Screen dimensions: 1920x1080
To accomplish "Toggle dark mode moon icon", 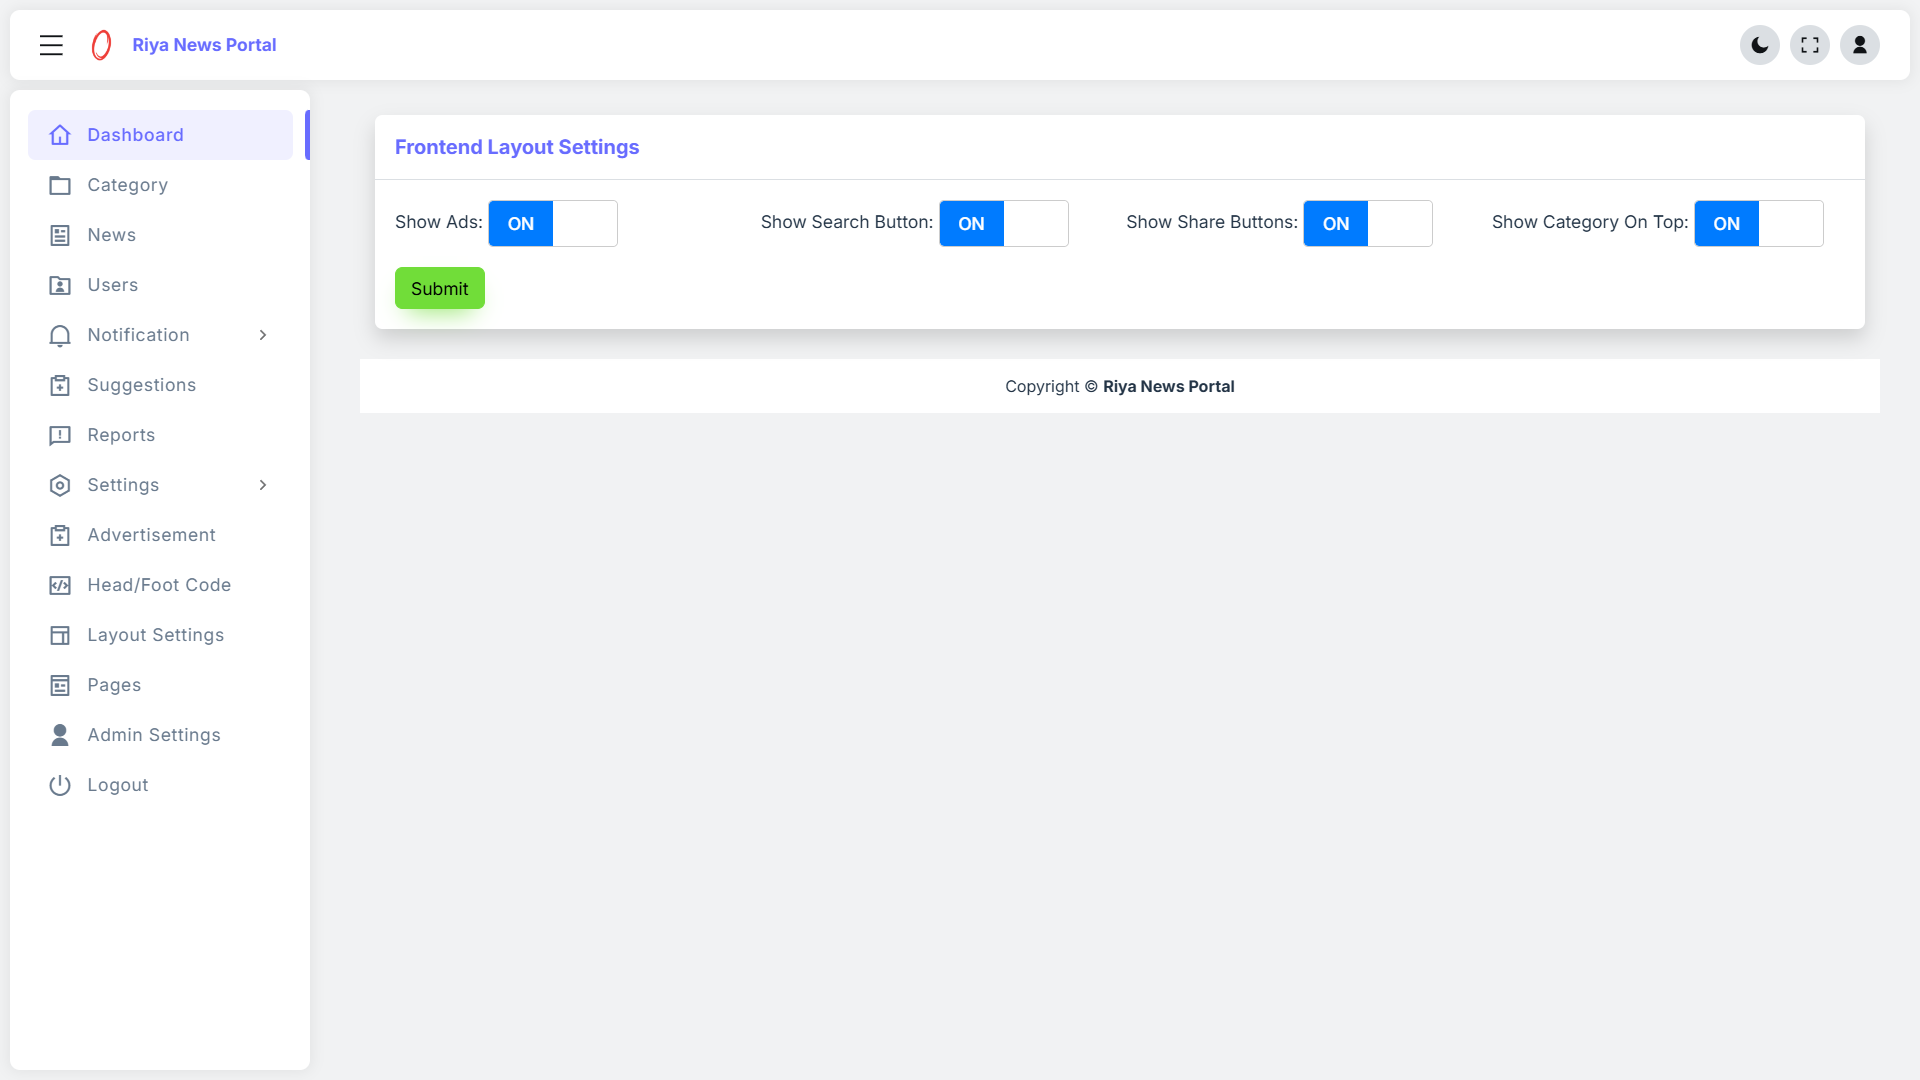I will pyautogui.click(x=1759, y=45).
